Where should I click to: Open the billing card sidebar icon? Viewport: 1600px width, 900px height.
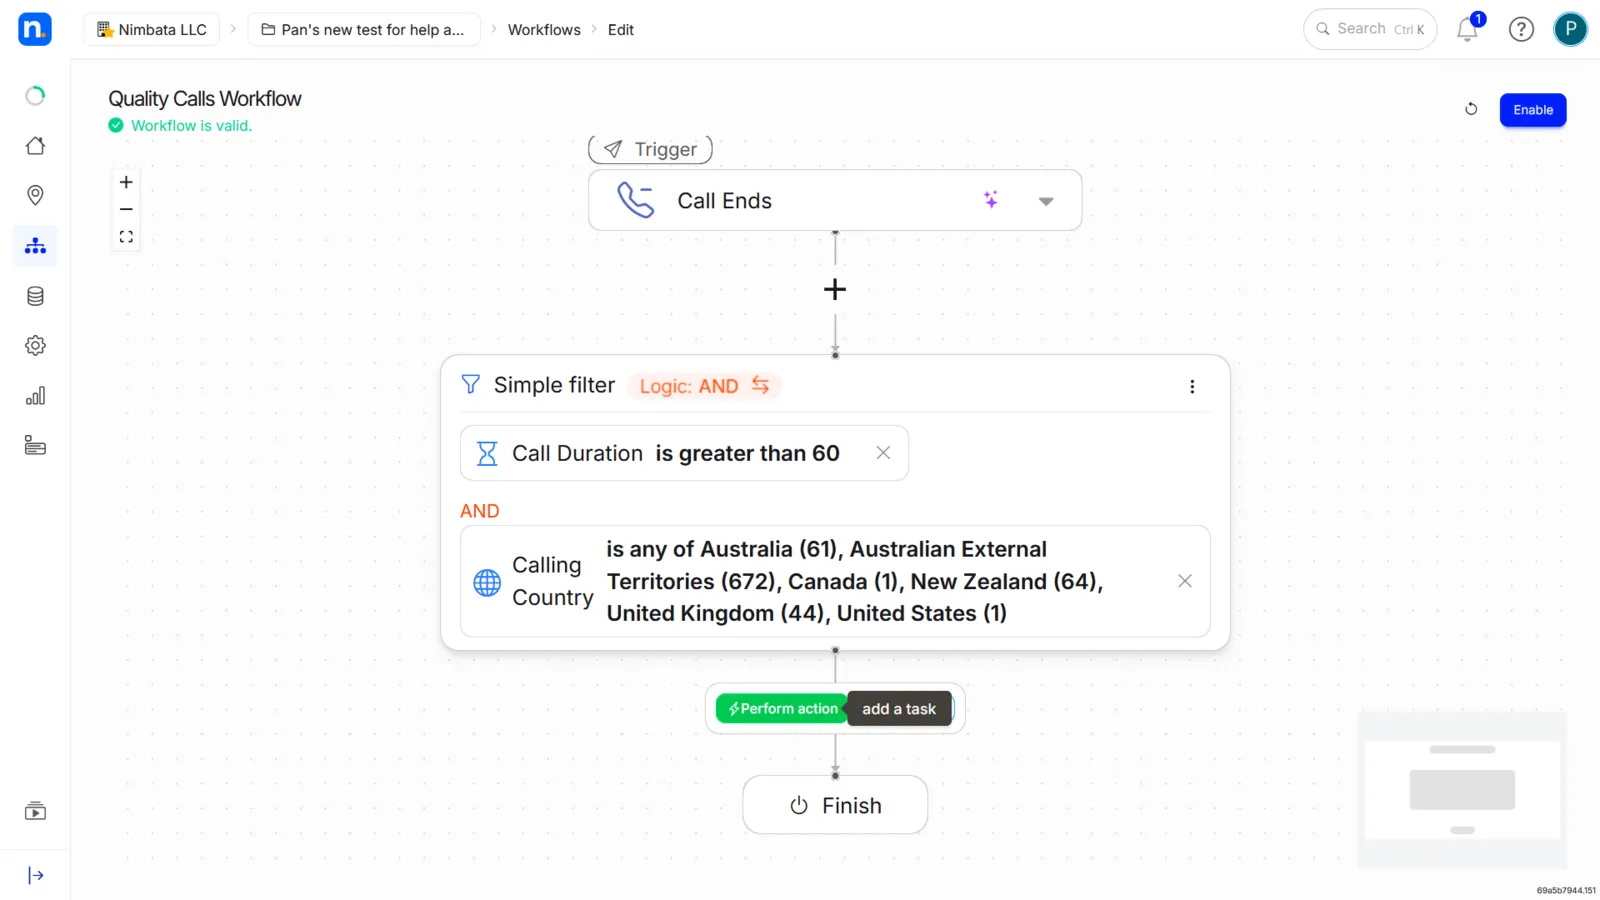tap(35, 446)
